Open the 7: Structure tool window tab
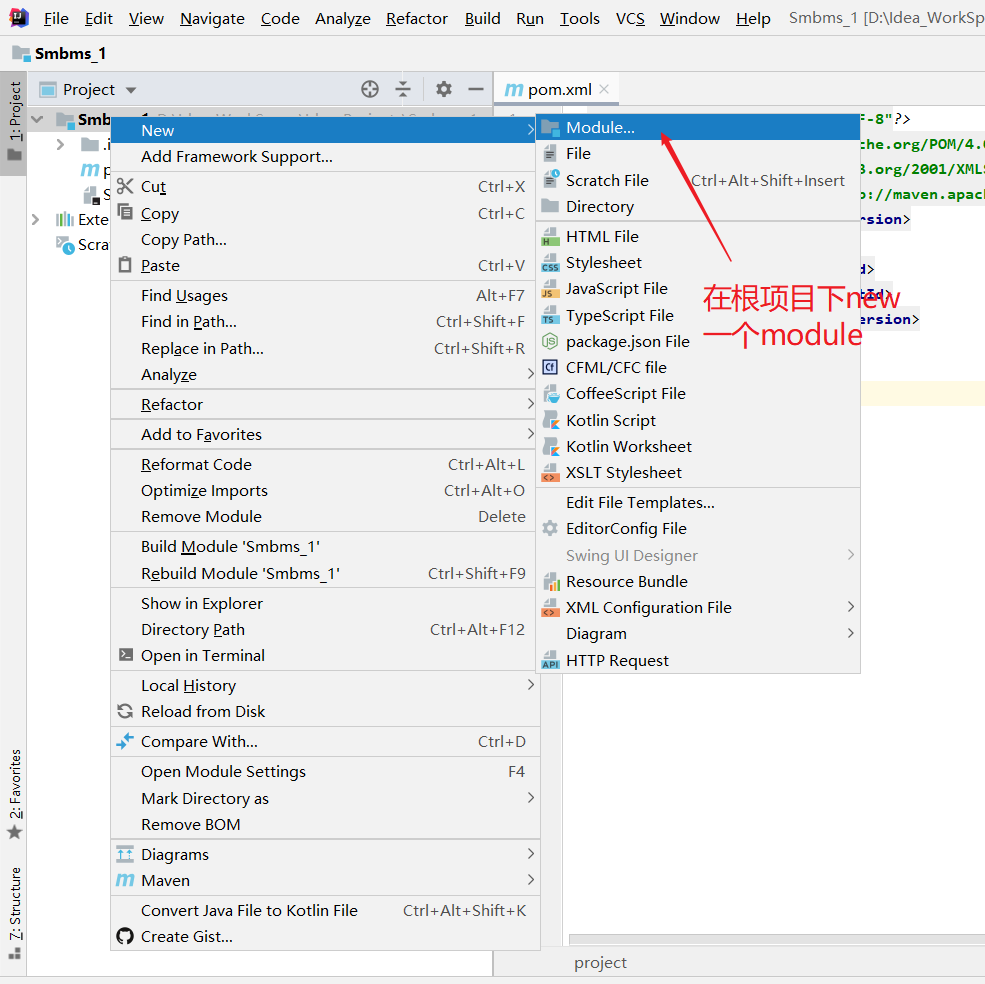The image size is (985, 984). click(x=14, y=913)
